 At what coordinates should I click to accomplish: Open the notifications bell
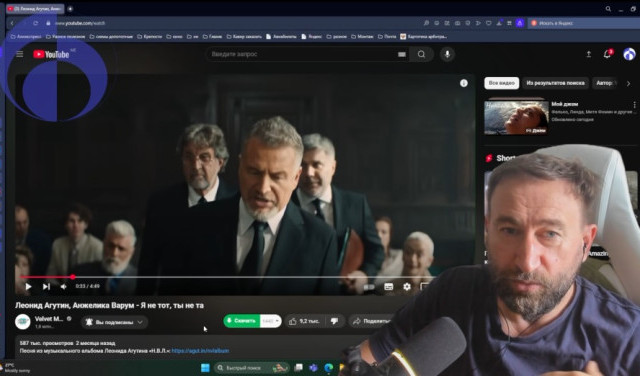pos(607,54)
